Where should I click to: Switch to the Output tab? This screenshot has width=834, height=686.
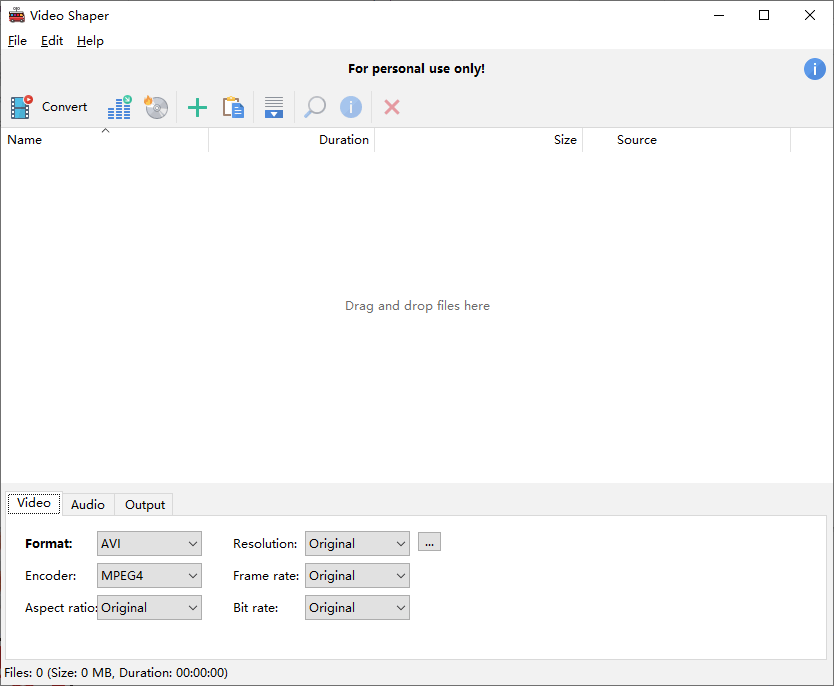145,505
